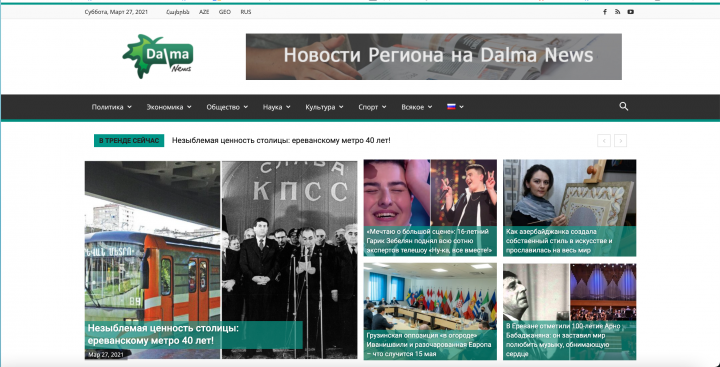
Task: Click the singer on stage thumbnail
Action: [x=463, y=193]
